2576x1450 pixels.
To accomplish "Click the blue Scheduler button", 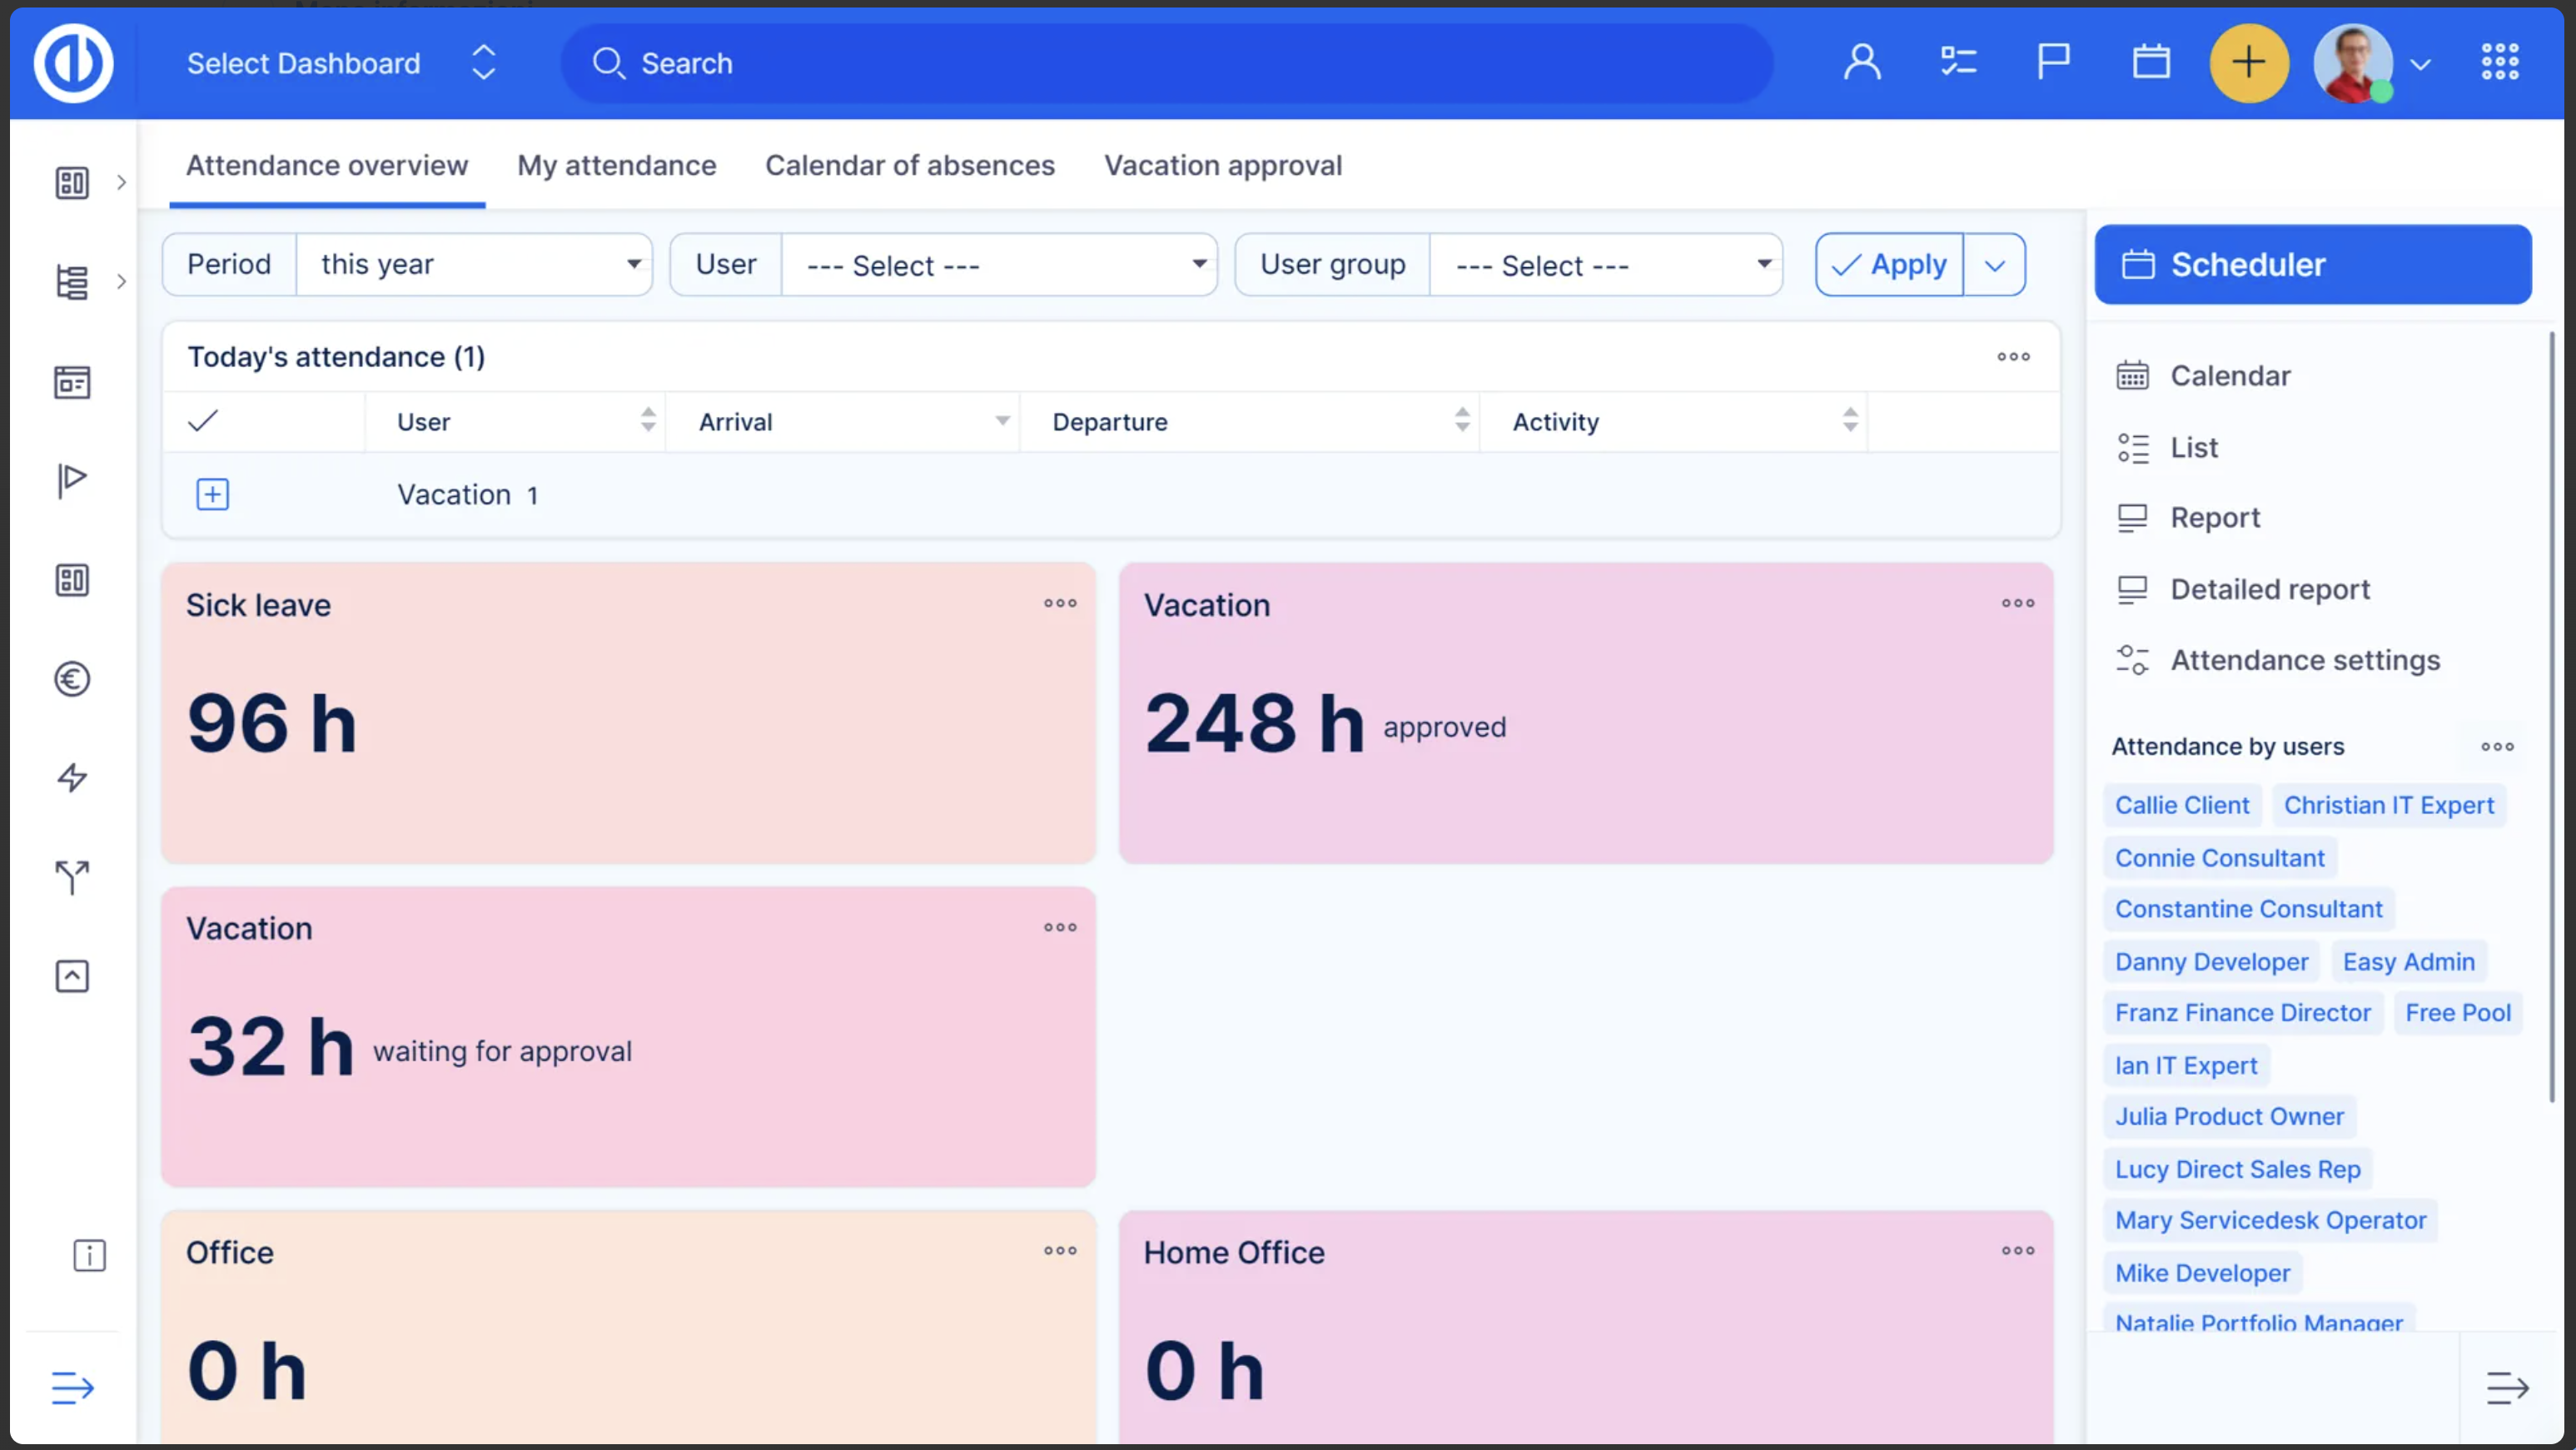I will (2313, 265).
